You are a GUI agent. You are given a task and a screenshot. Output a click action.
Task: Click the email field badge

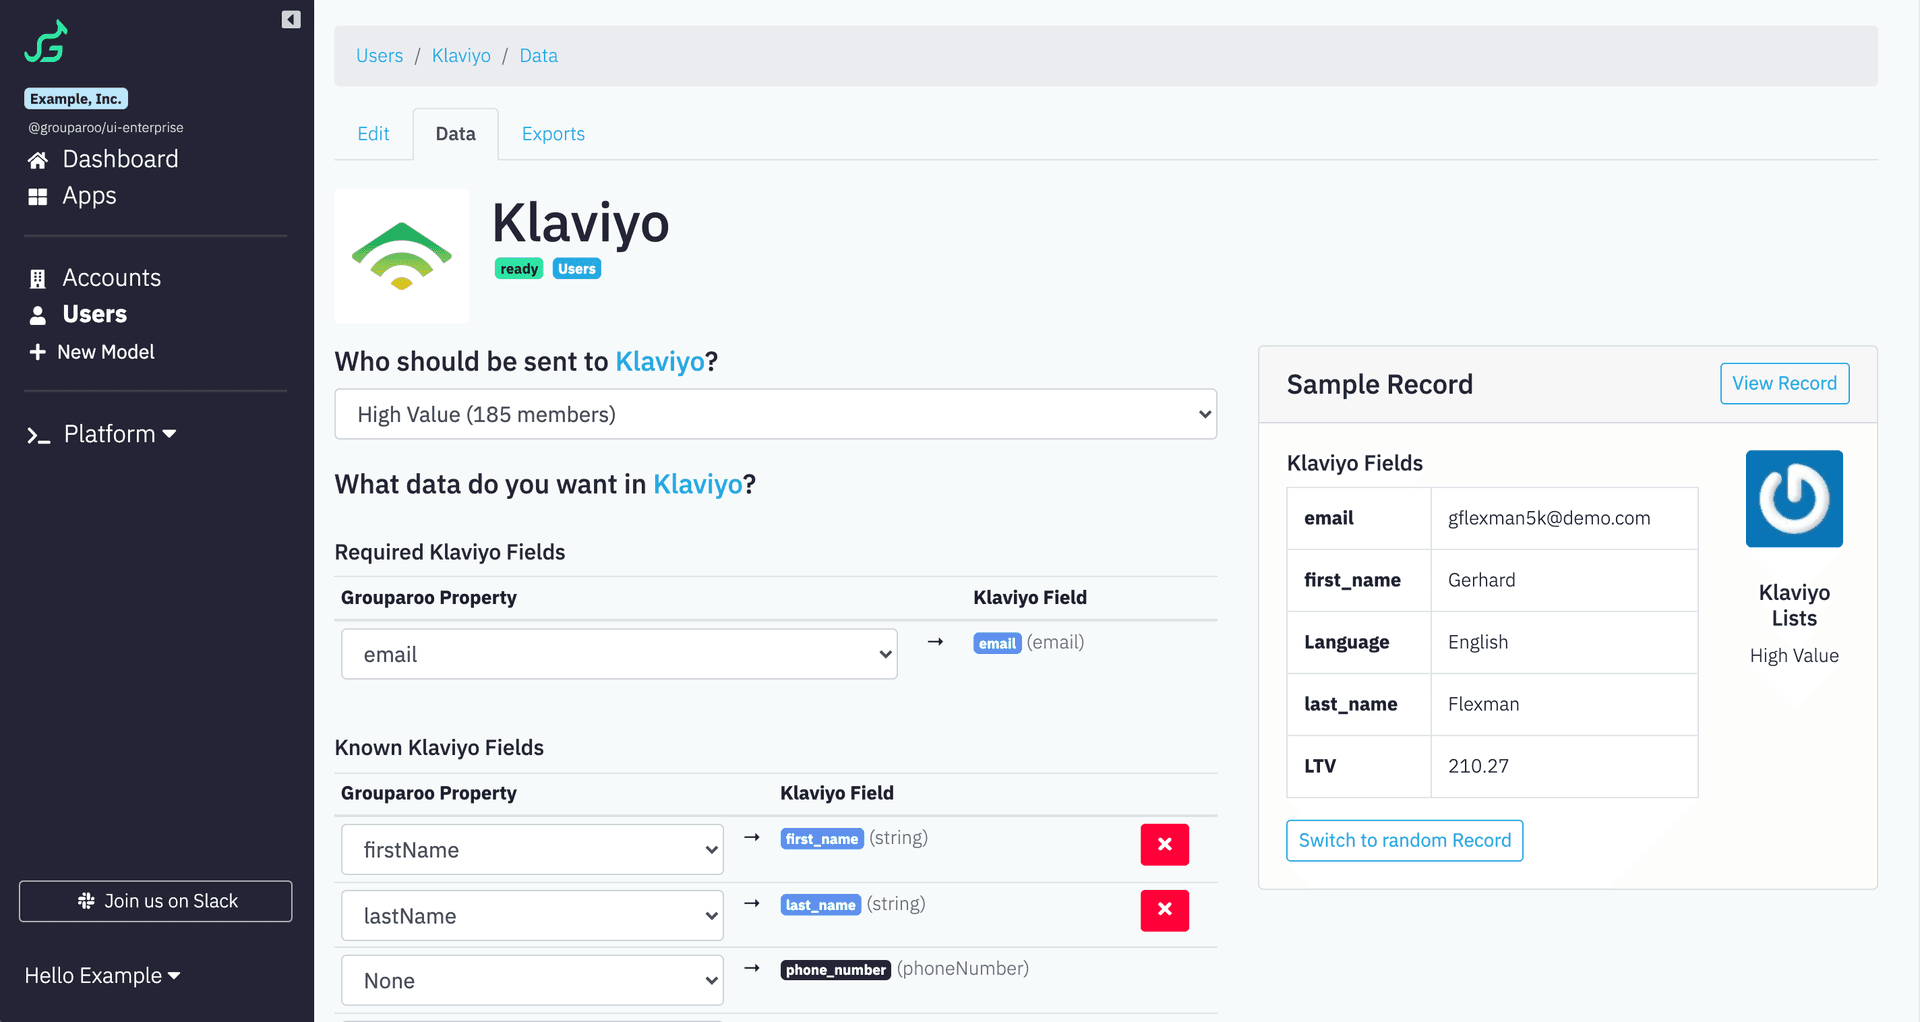[997, 643]
